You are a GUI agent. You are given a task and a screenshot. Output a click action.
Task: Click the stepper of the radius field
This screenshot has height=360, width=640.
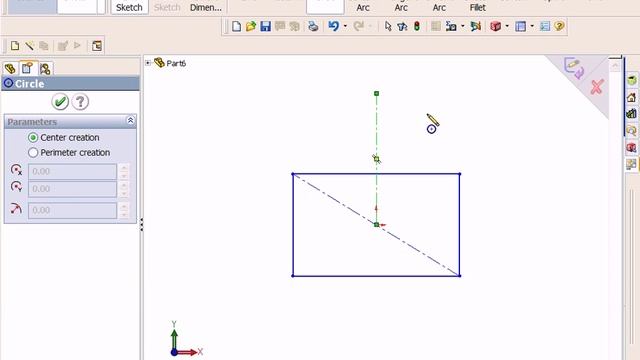click(124, 210)
